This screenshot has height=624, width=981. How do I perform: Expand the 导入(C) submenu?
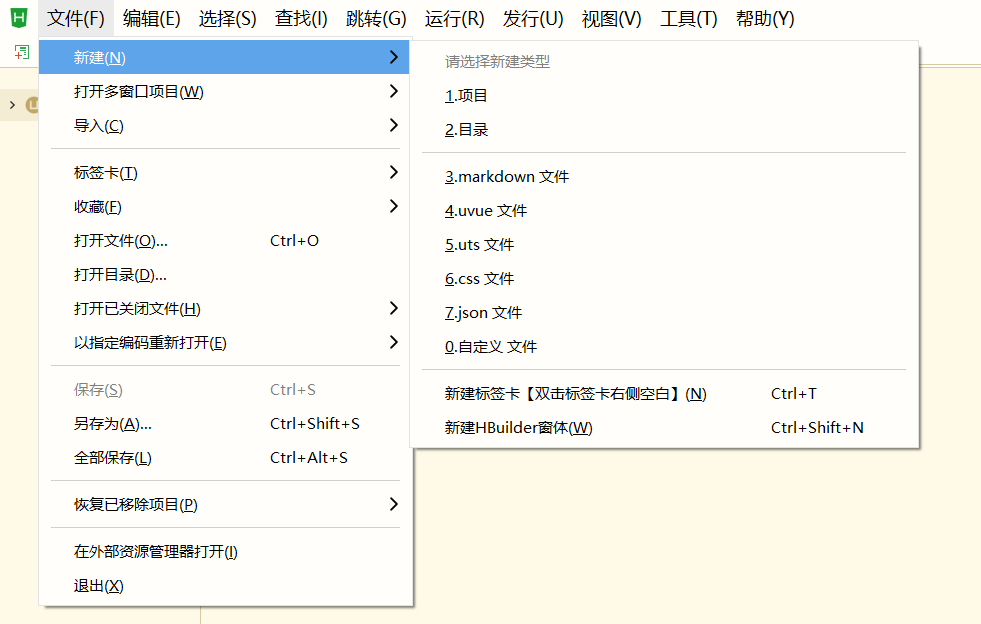(224, 126)
